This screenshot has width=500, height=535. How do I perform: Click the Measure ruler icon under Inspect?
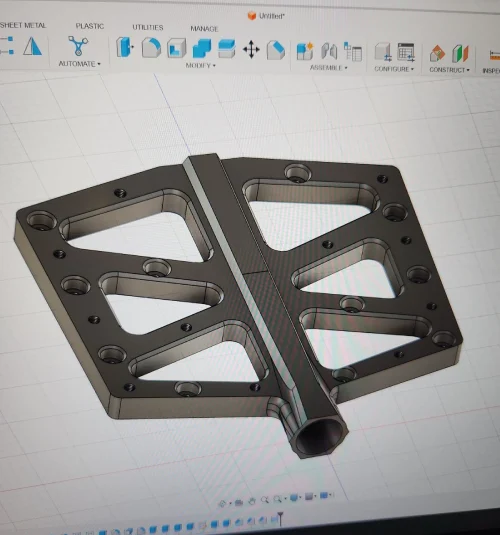(494, 55)
